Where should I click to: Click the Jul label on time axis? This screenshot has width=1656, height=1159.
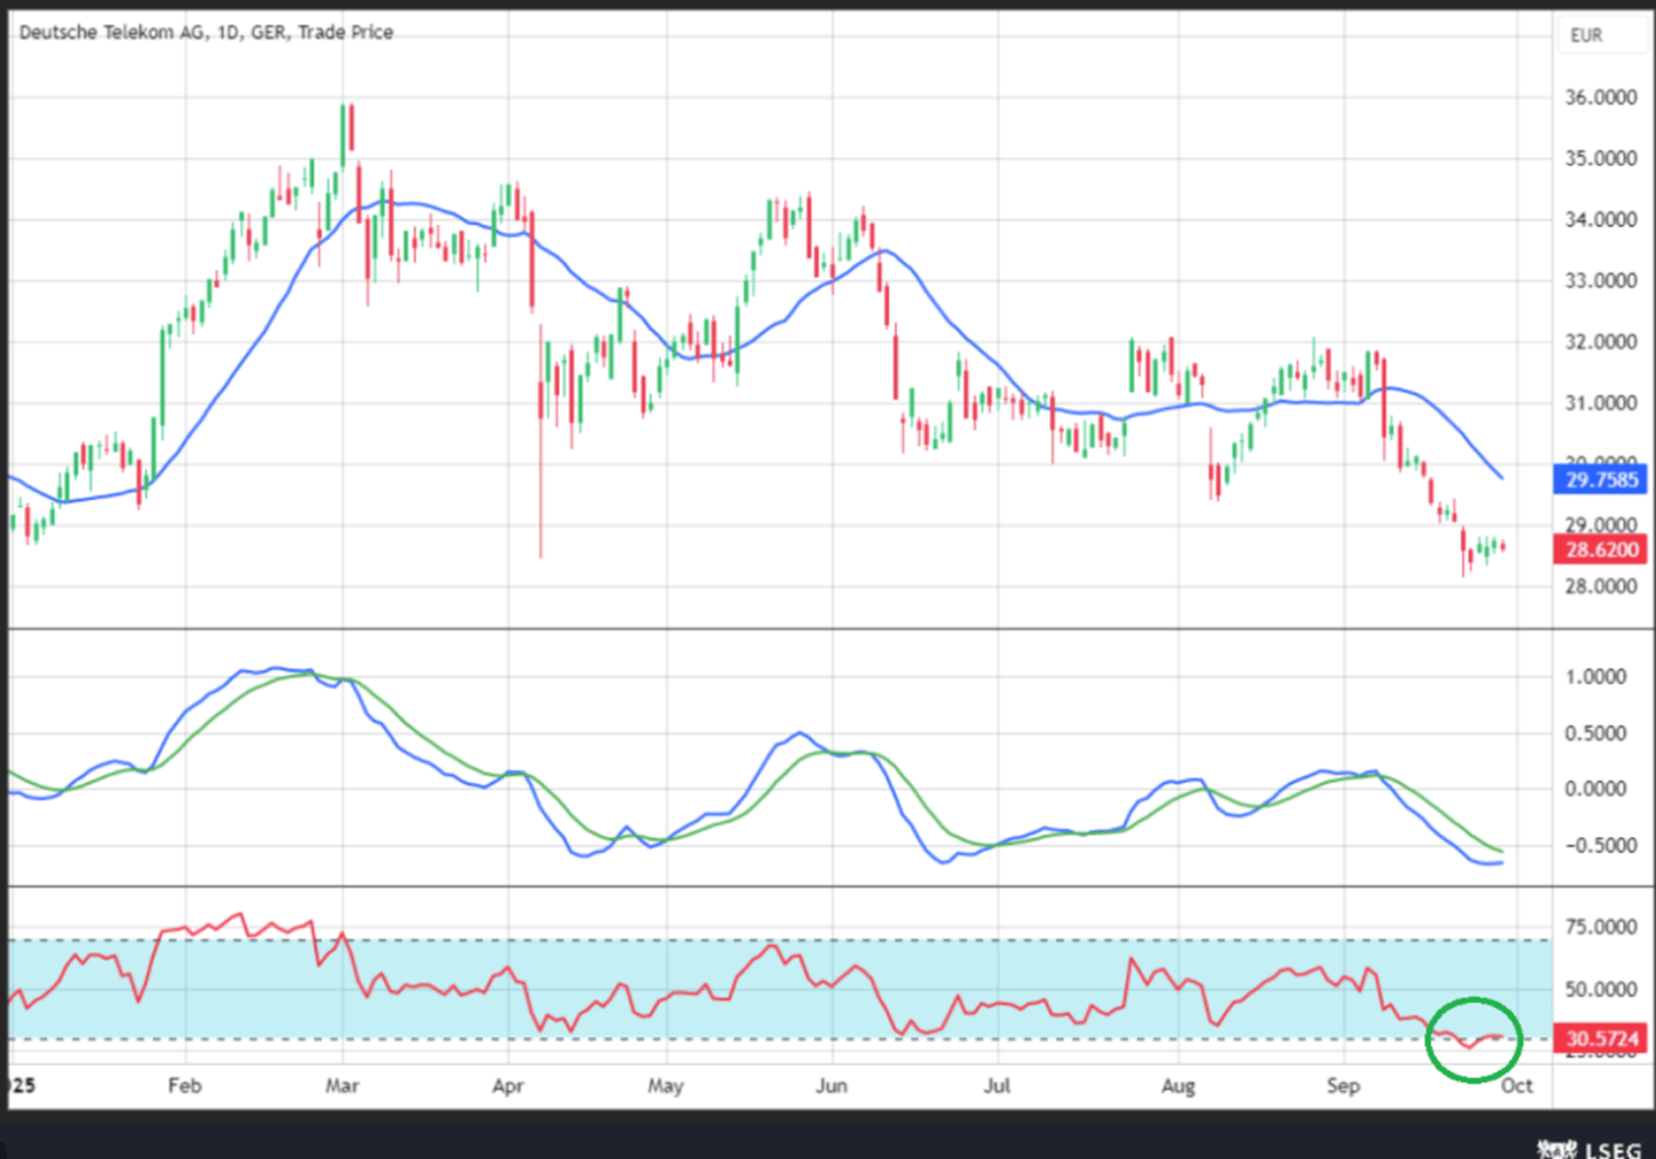997,1085
